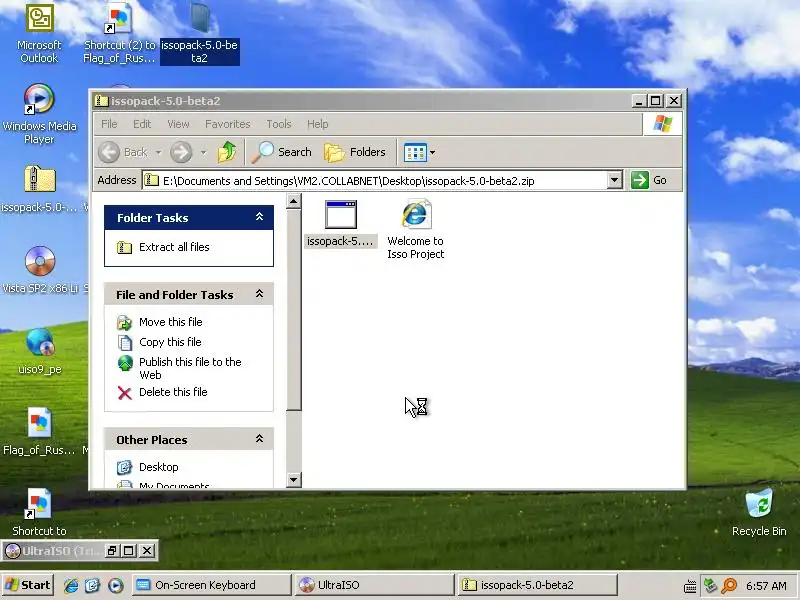Open the Tools menu
The image size is (800, 600).
[x=279, y=124]
